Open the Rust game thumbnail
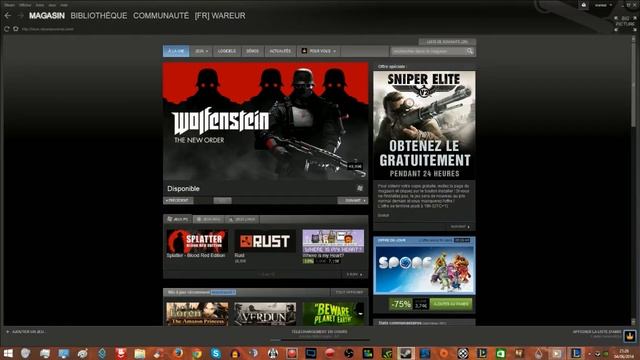The image size is (640, 360). tap(265, 241)
